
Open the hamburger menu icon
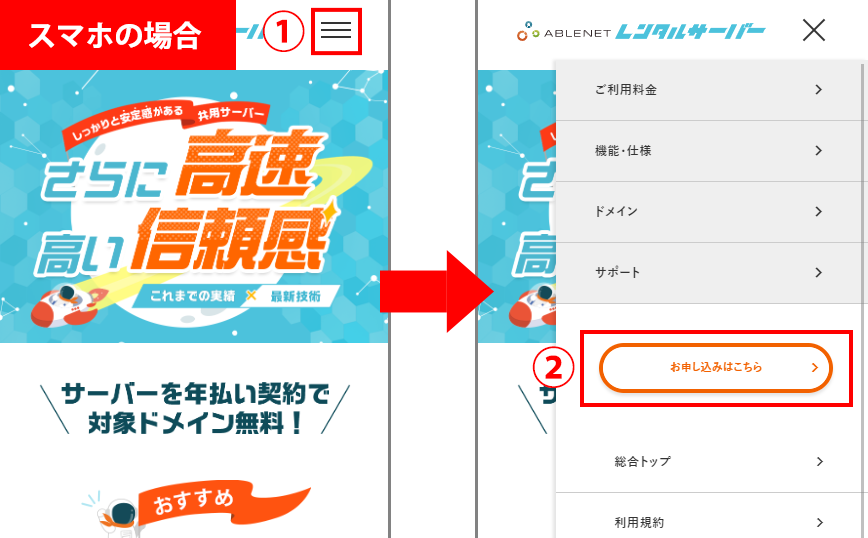point(336,30)
